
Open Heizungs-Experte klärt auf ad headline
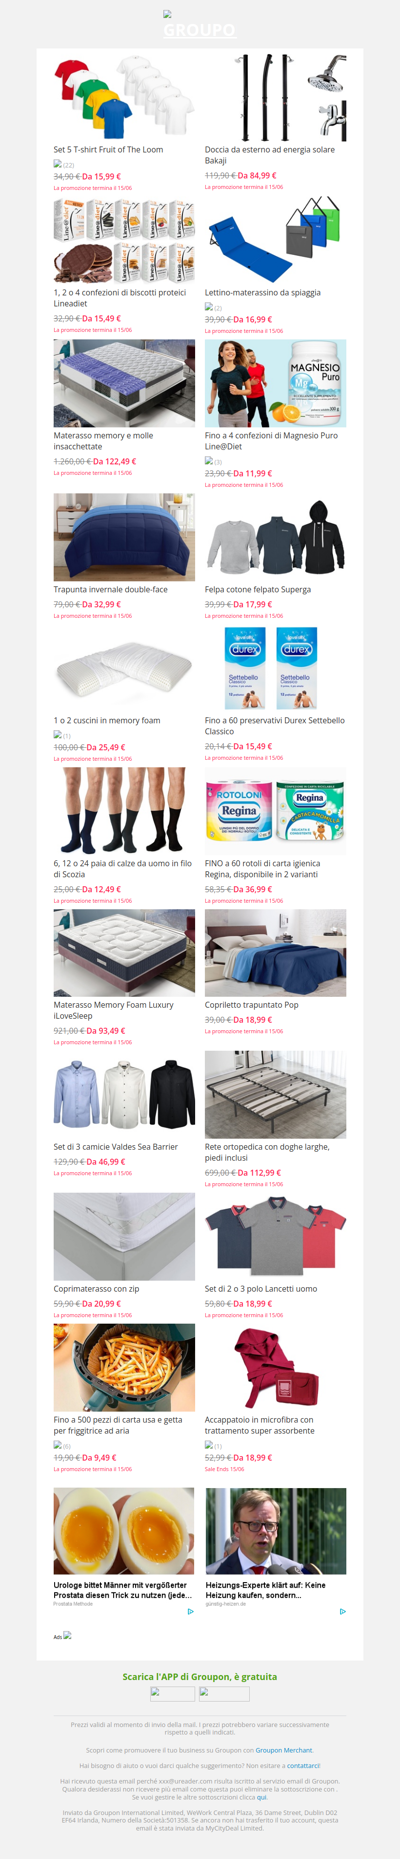[265, 1590]
